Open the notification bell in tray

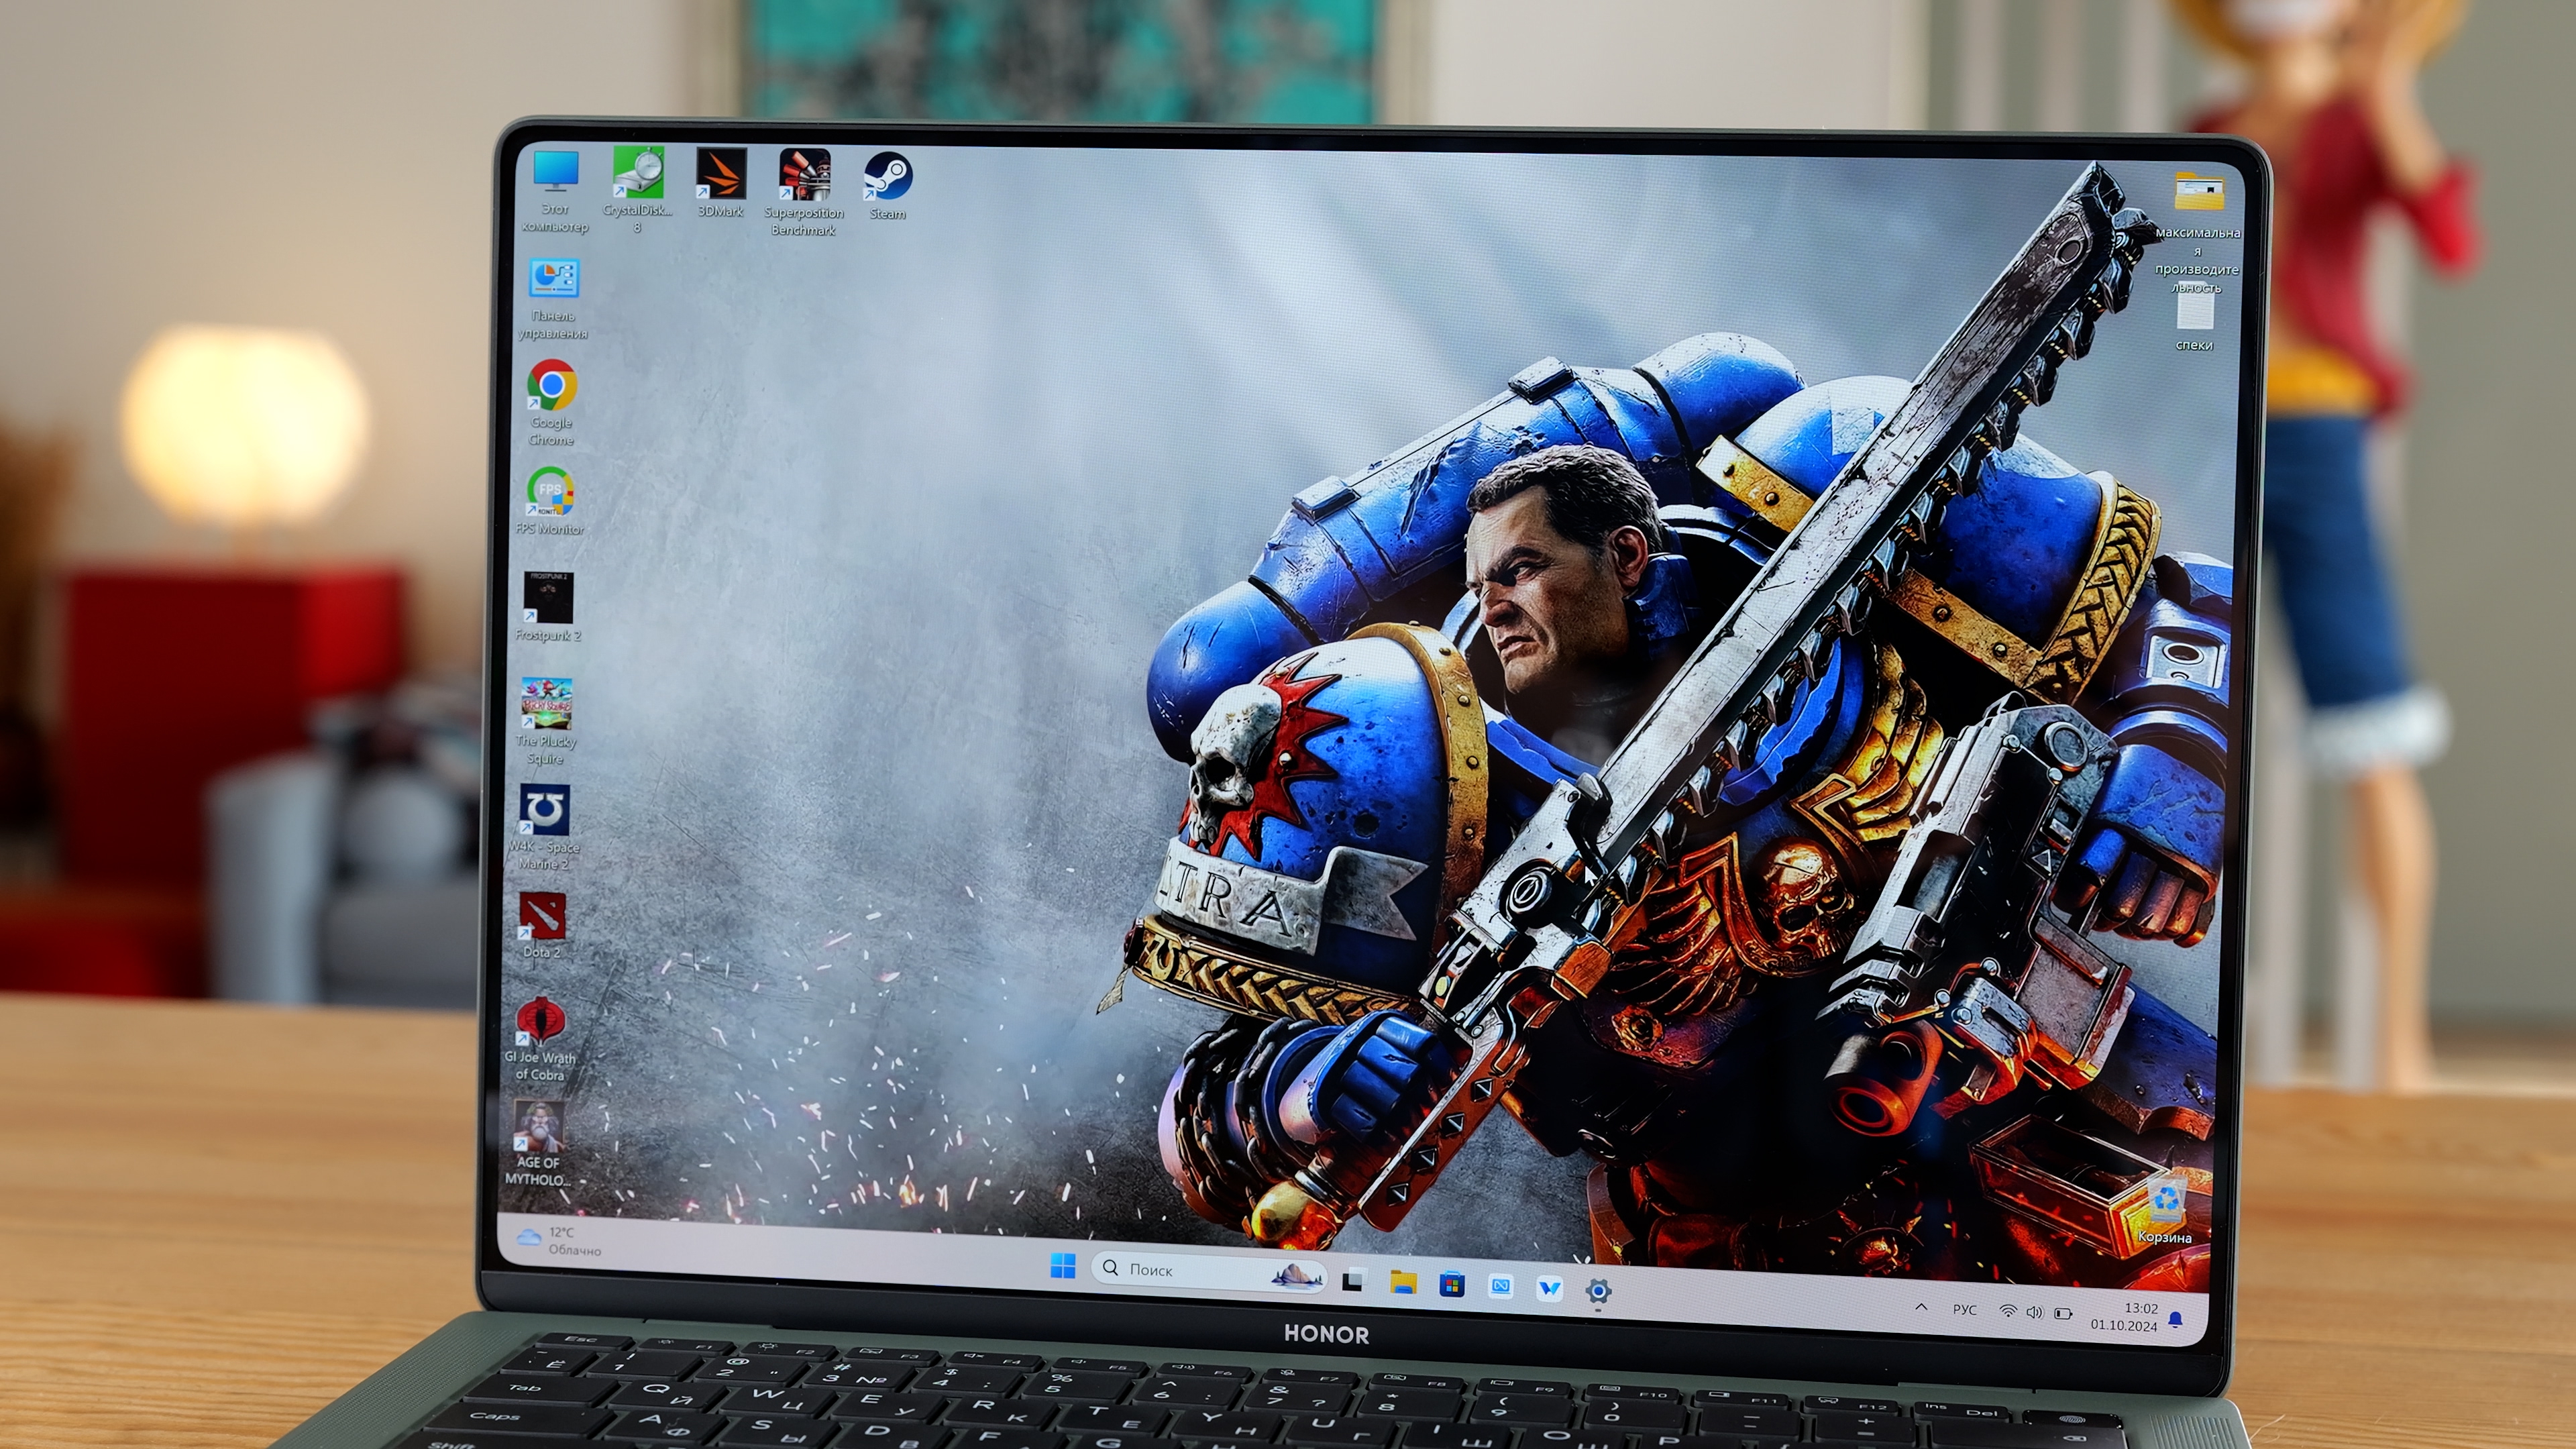[2176, 1320]
